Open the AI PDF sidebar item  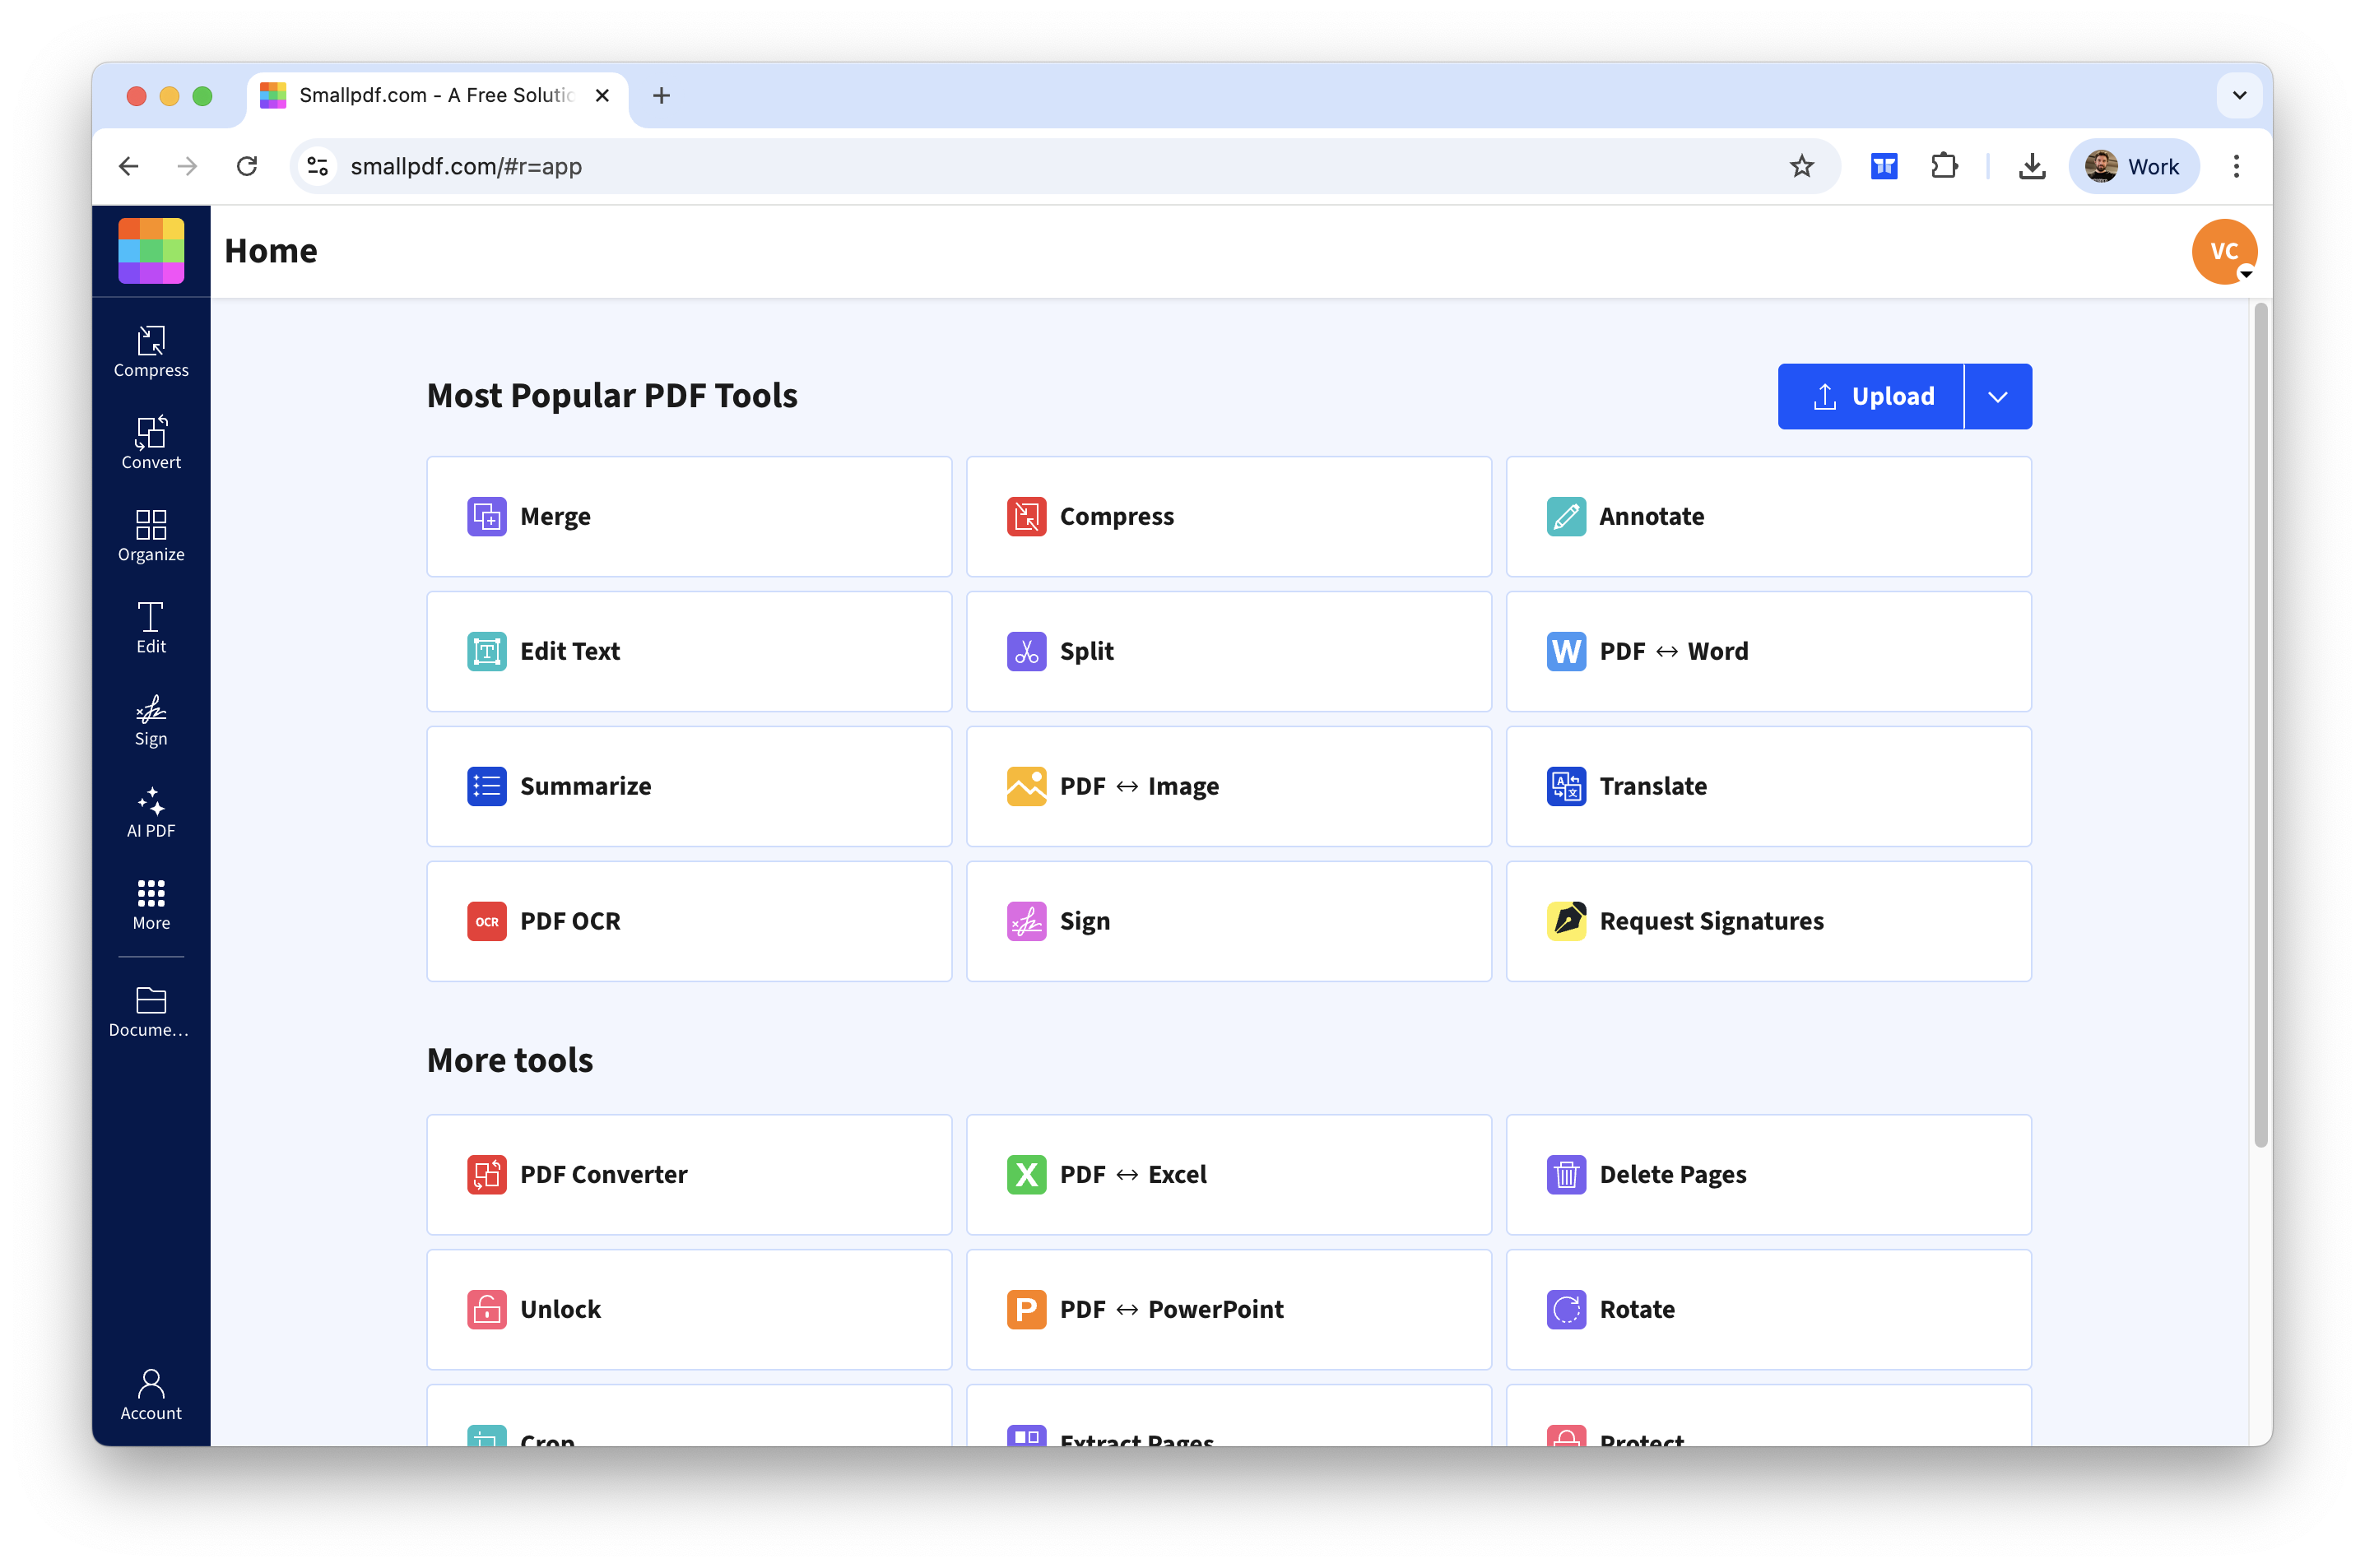coord(151,812)
